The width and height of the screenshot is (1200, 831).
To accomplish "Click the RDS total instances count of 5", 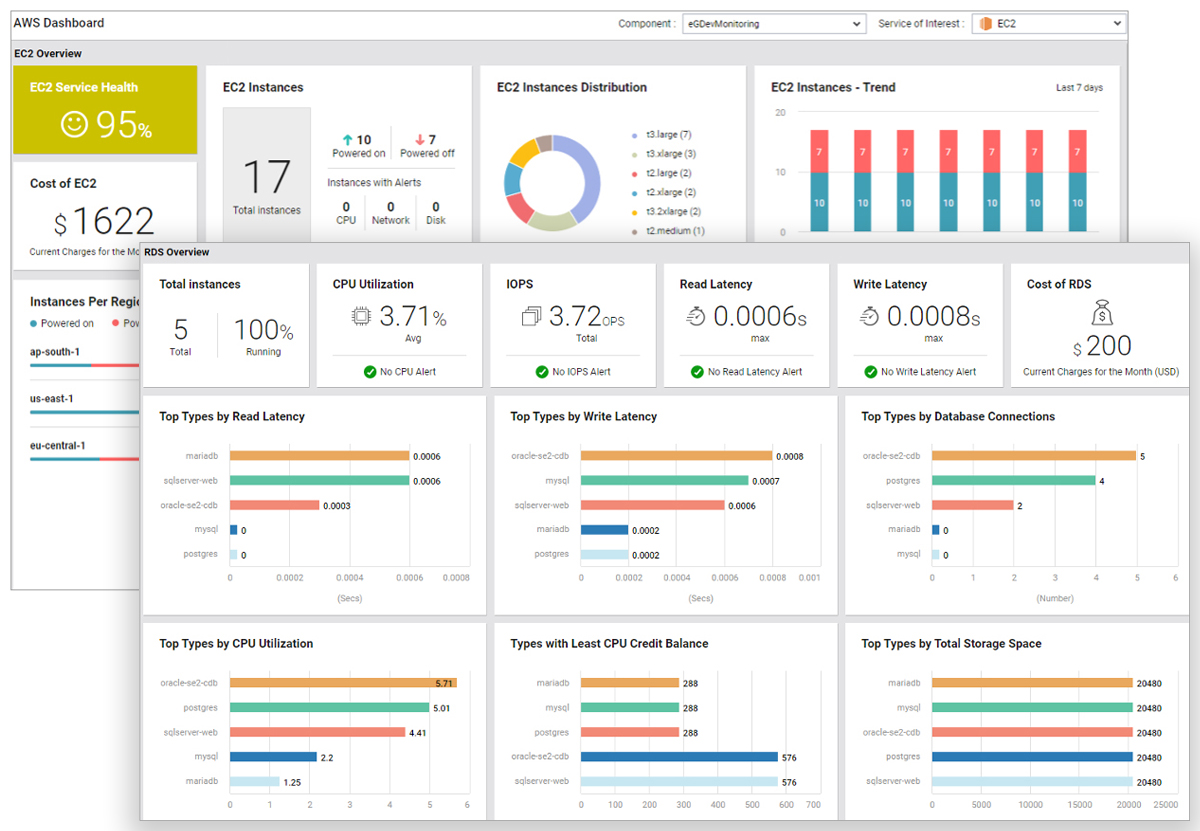I will pos(180,330).
